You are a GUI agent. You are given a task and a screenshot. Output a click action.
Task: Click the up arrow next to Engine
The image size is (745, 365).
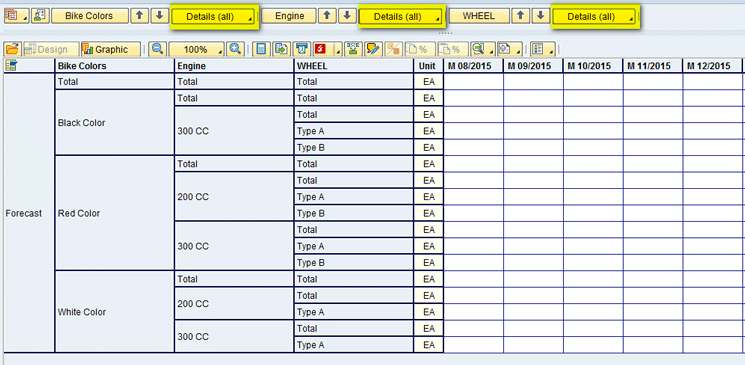[x=327, y=16]
